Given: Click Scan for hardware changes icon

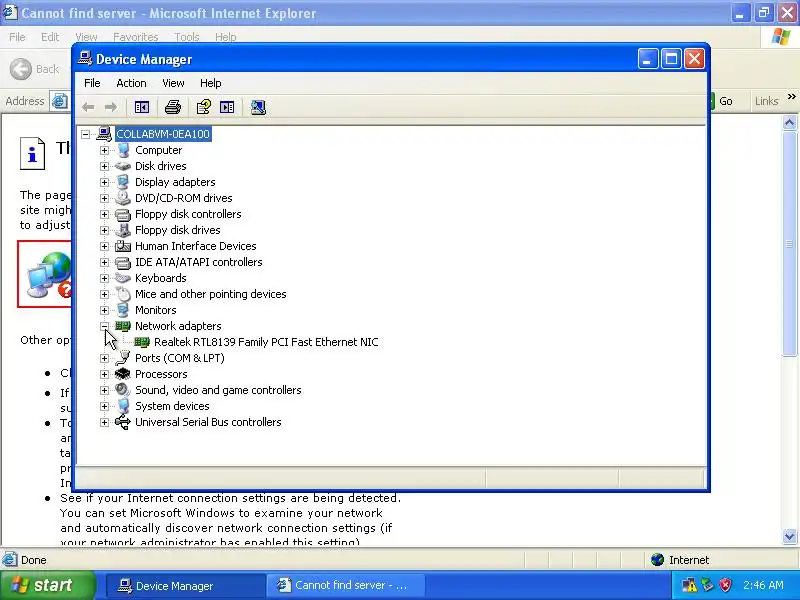Looking at the screenshot, I should [258, 107].
